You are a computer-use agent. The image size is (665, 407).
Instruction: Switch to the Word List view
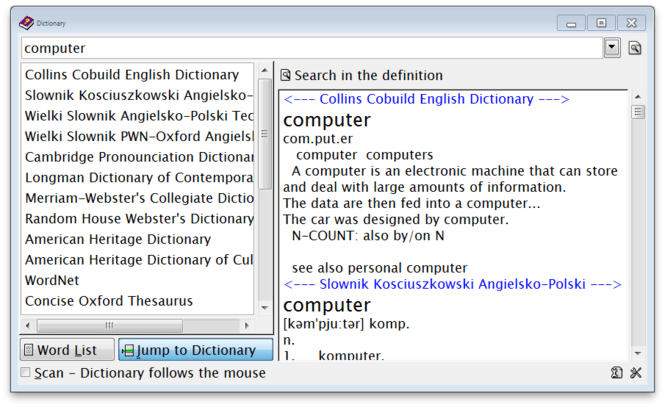coord(67,350)
